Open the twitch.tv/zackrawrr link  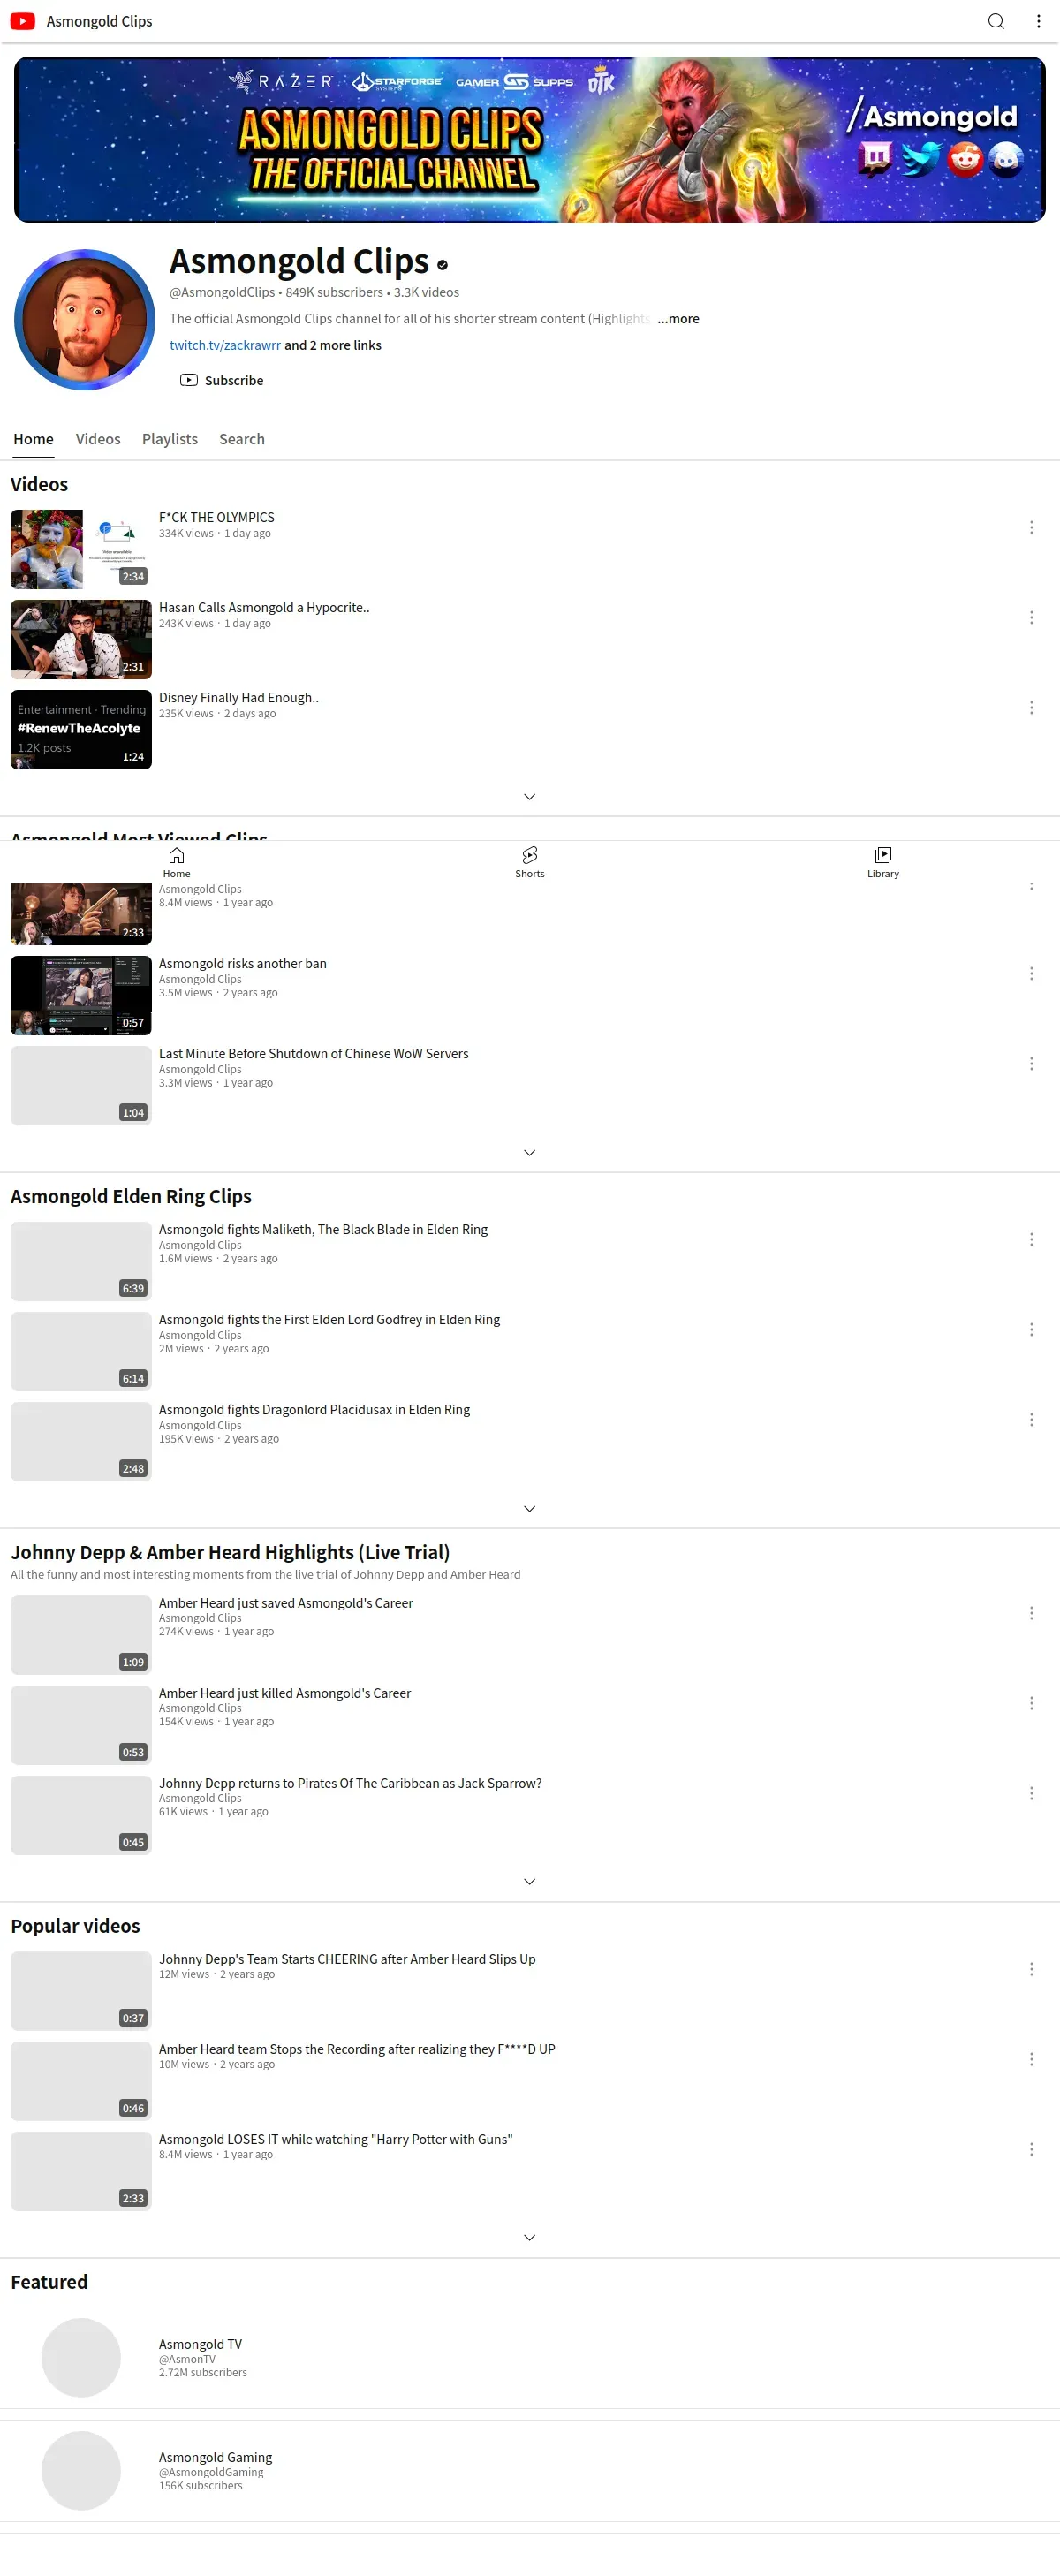tap(225, 345)
